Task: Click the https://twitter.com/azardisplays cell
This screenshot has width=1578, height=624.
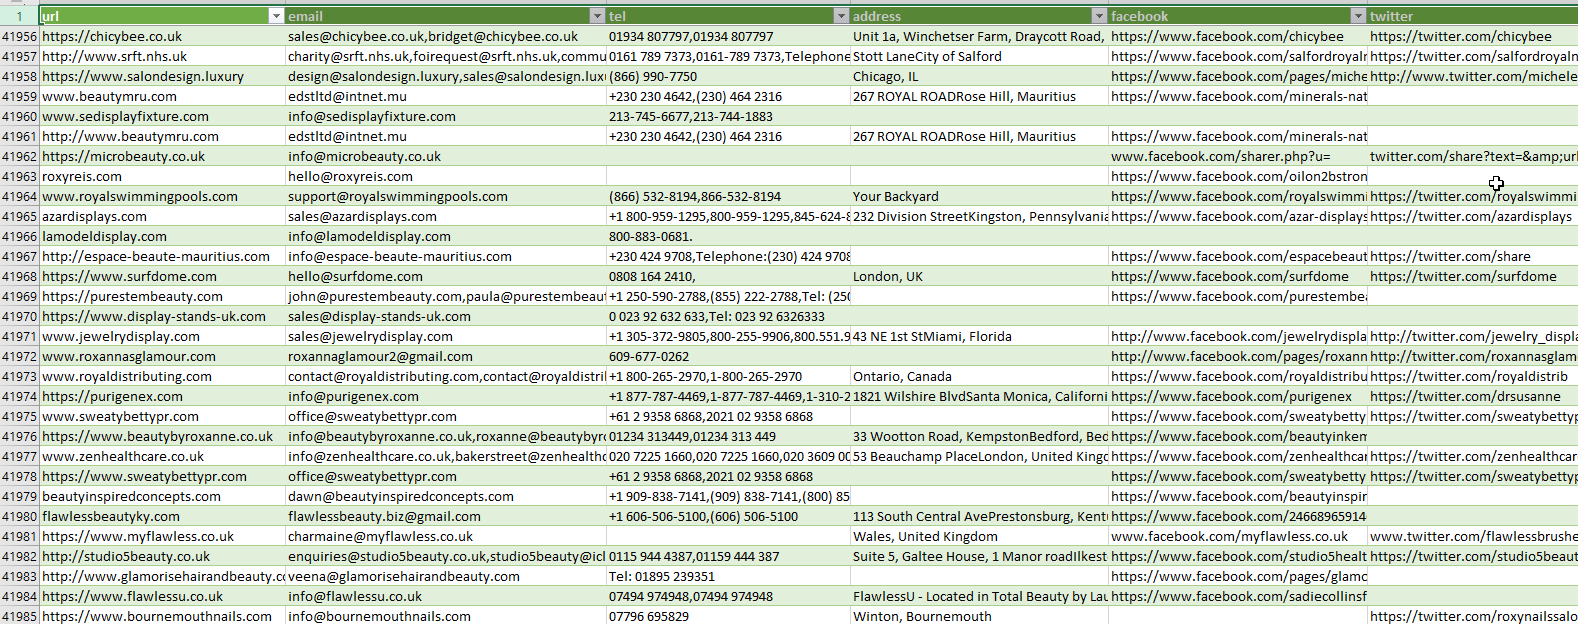Action: click(x=1473, y=216)
